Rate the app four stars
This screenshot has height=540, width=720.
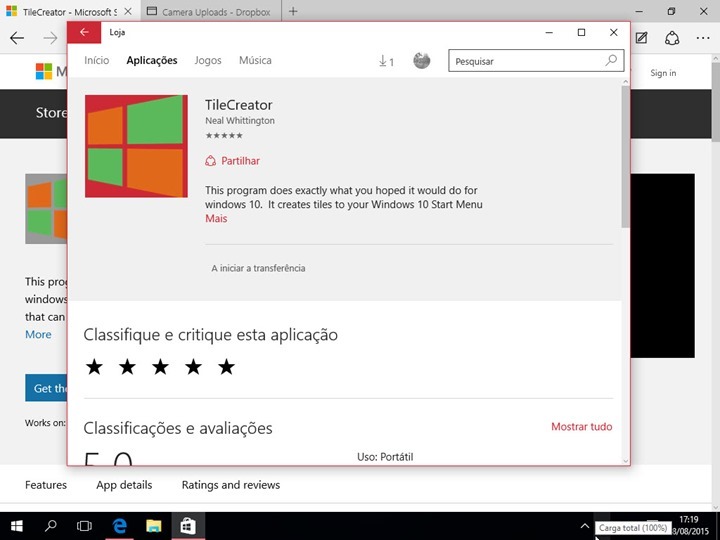coord(193,367)
